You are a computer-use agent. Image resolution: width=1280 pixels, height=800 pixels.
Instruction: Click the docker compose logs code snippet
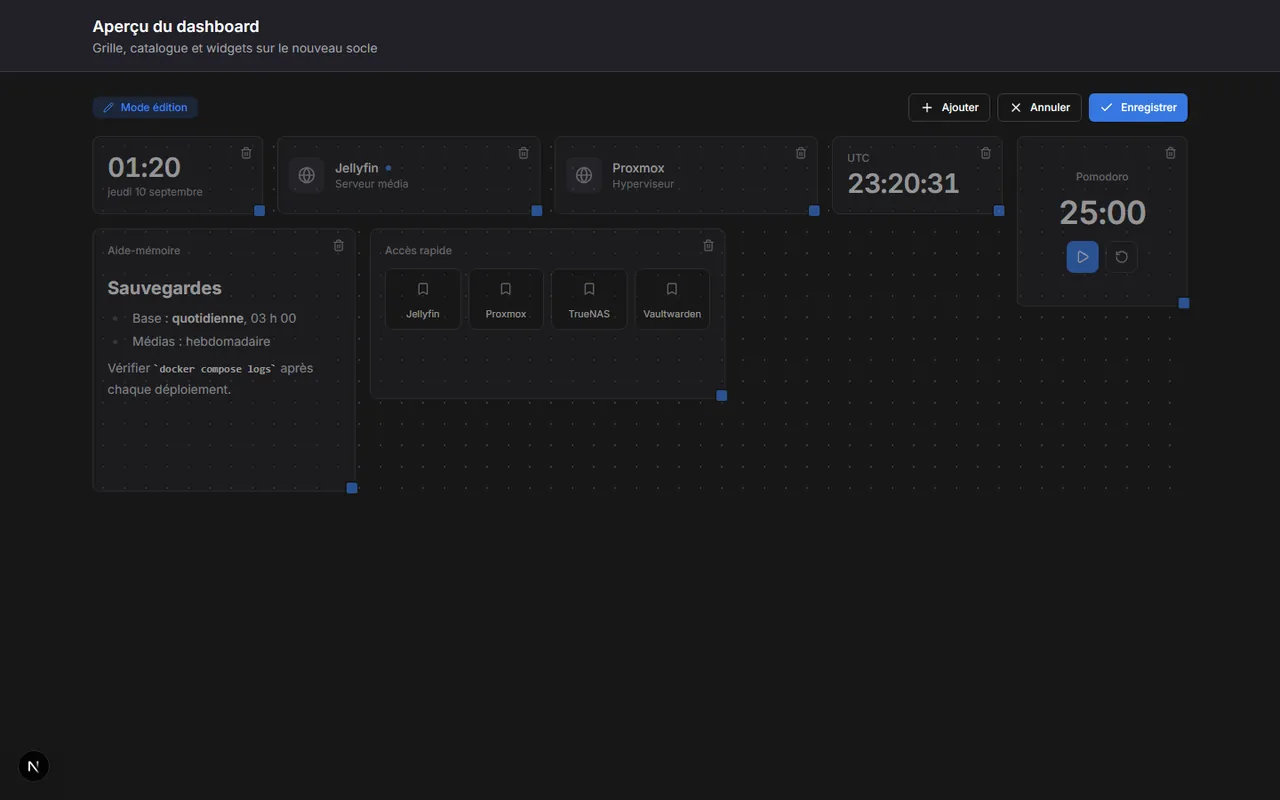pyautogui.click(x=215, y=369)
